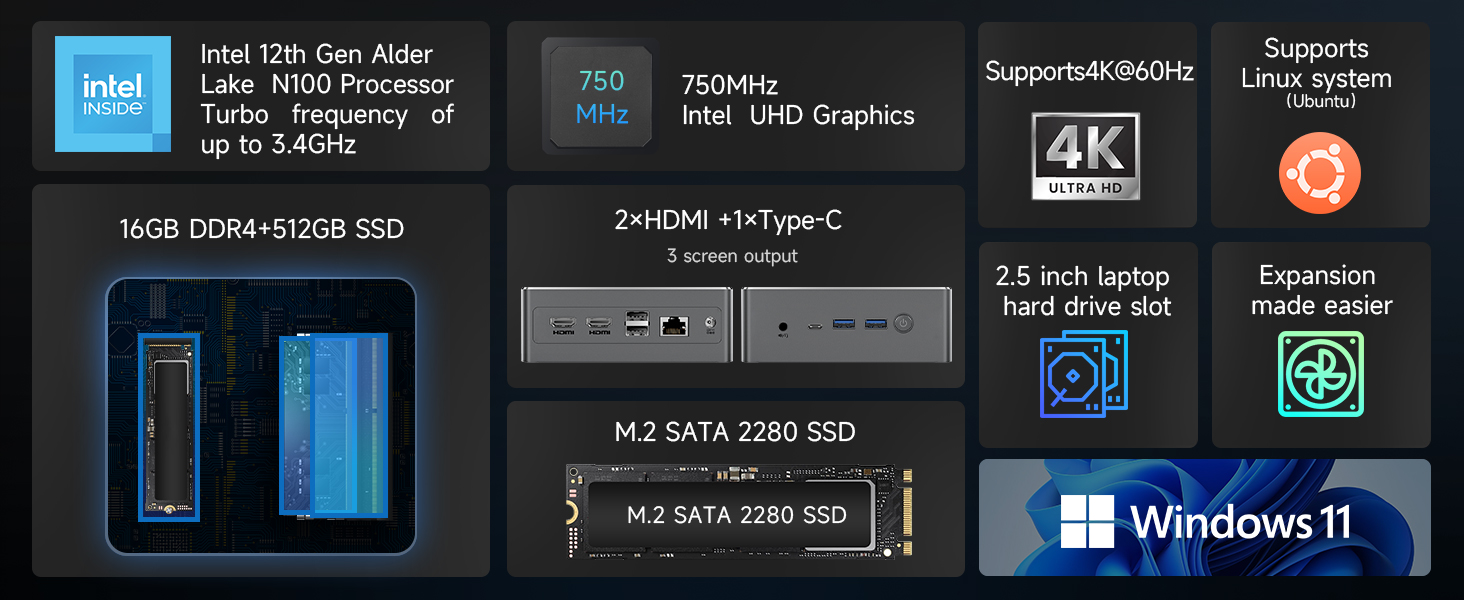Click the M.2 SATA 2280 SSD image
The image size is (1464, 600).
click(x=735, y=513)
